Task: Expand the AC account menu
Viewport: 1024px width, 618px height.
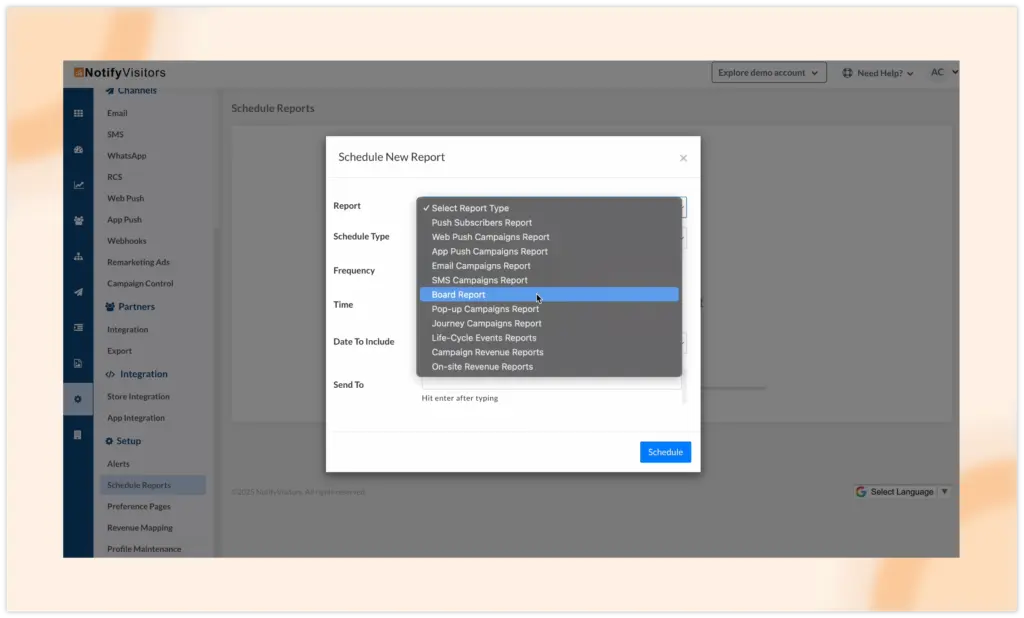Action: (x=944, y=72)
